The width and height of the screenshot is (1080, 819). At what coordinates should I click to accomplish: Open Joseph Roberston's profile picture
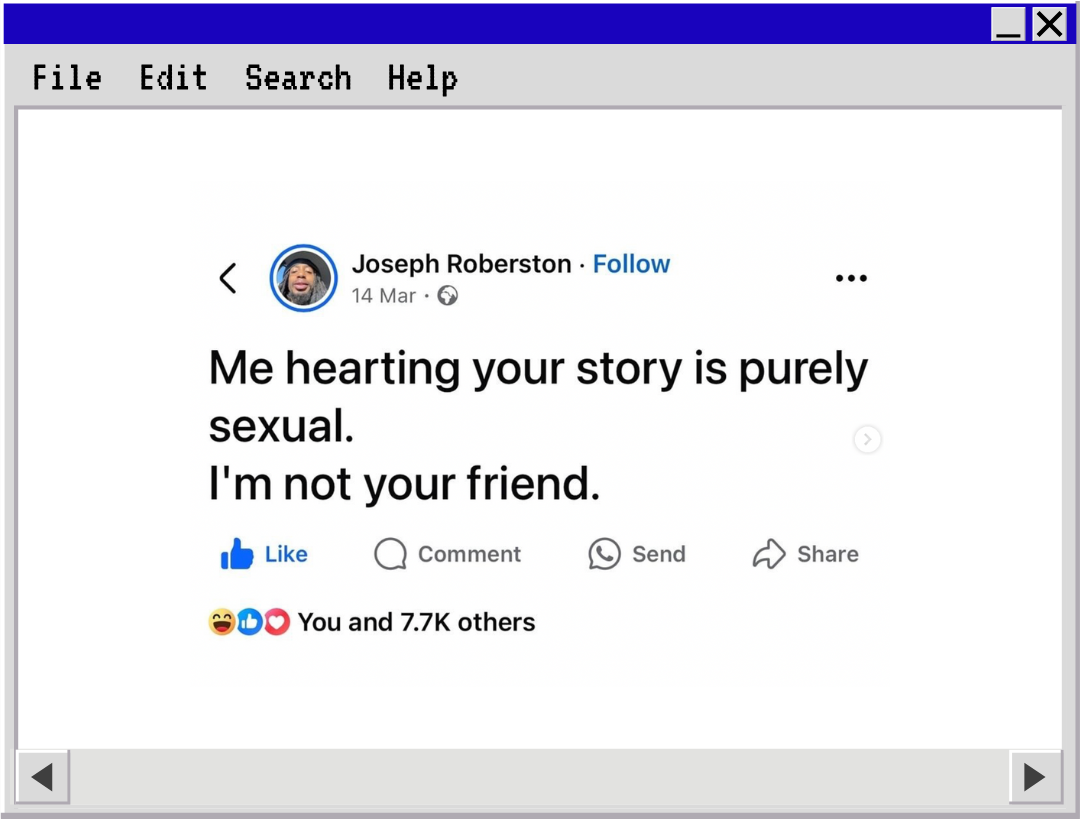click(x=303, y=278)
